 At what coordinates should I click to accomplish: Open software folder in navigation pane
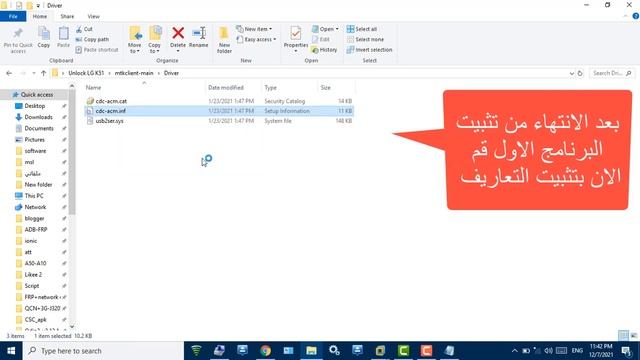coord(35,151)
